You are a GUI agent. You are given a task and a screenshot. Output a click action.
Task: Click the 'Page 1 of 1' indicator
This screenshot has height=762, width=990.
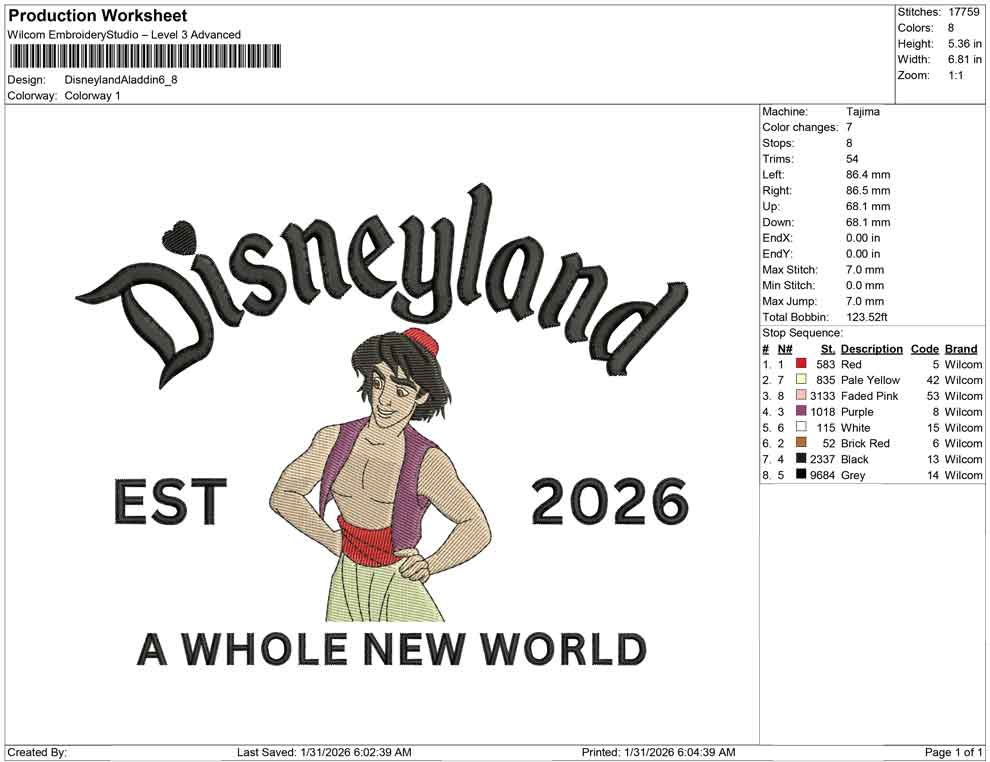point(953,753)
